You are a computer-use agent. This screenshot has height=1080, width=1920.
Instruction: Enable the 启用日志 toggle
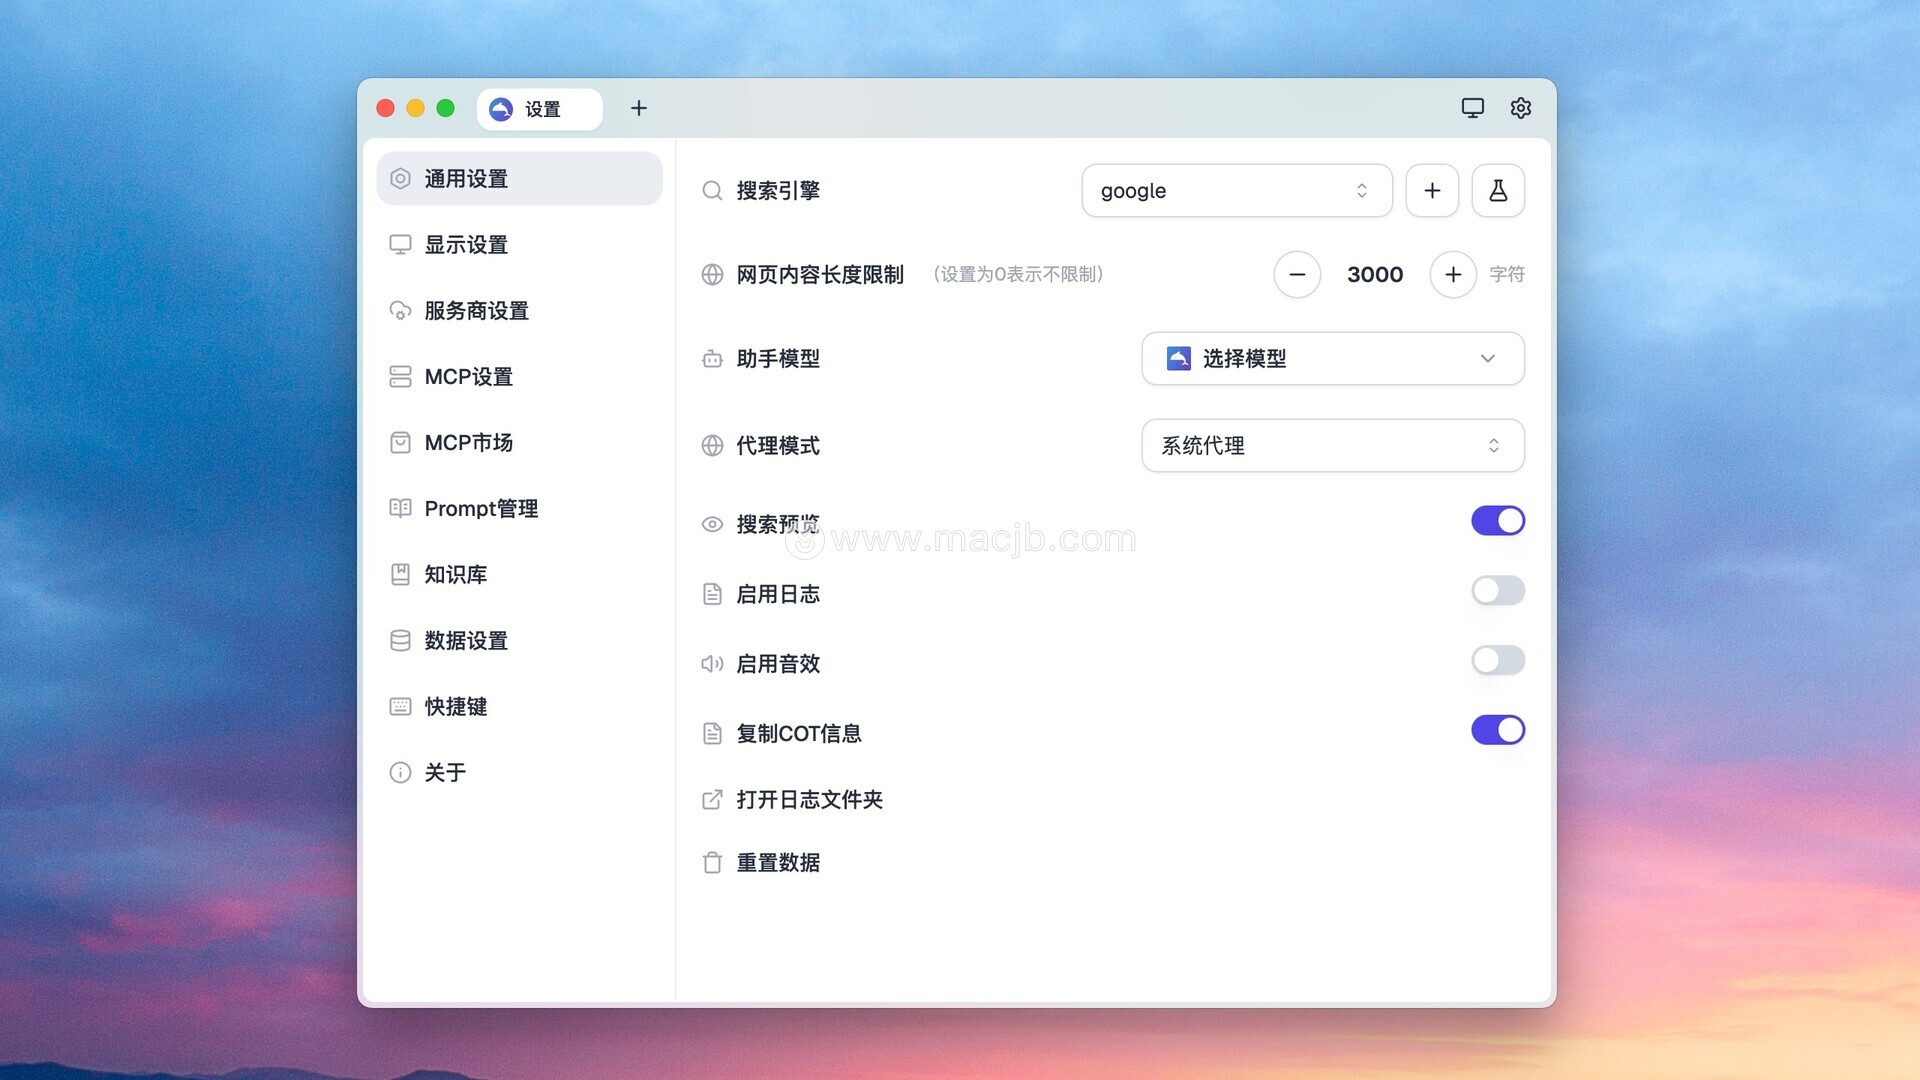(1497, 590)
